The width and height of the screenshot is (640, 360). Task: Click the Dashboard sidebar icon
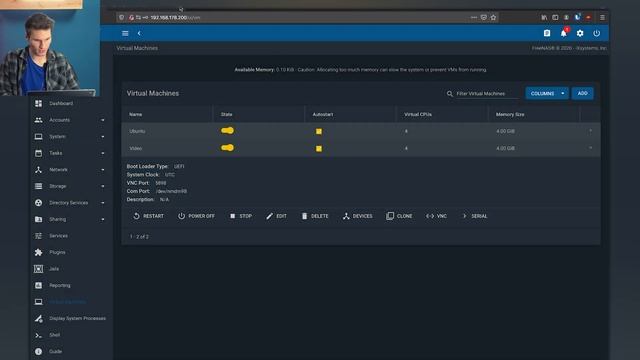[38, 103]
